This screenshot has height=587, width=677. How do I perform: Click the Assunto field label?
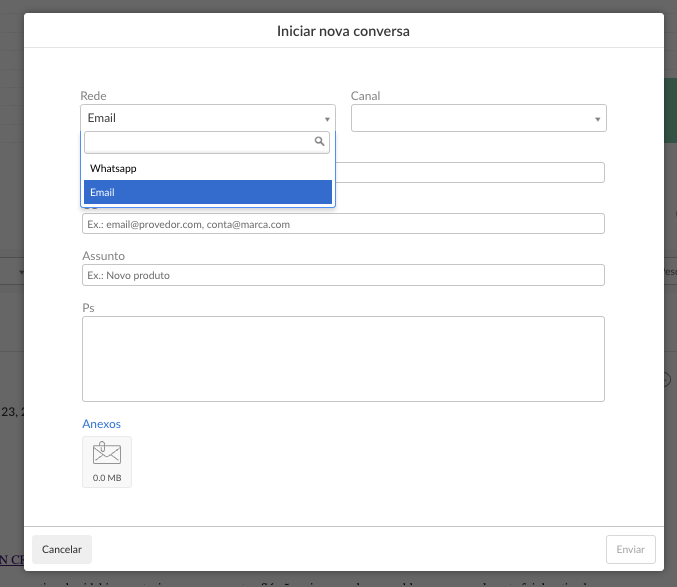click(x=103, y=256)
